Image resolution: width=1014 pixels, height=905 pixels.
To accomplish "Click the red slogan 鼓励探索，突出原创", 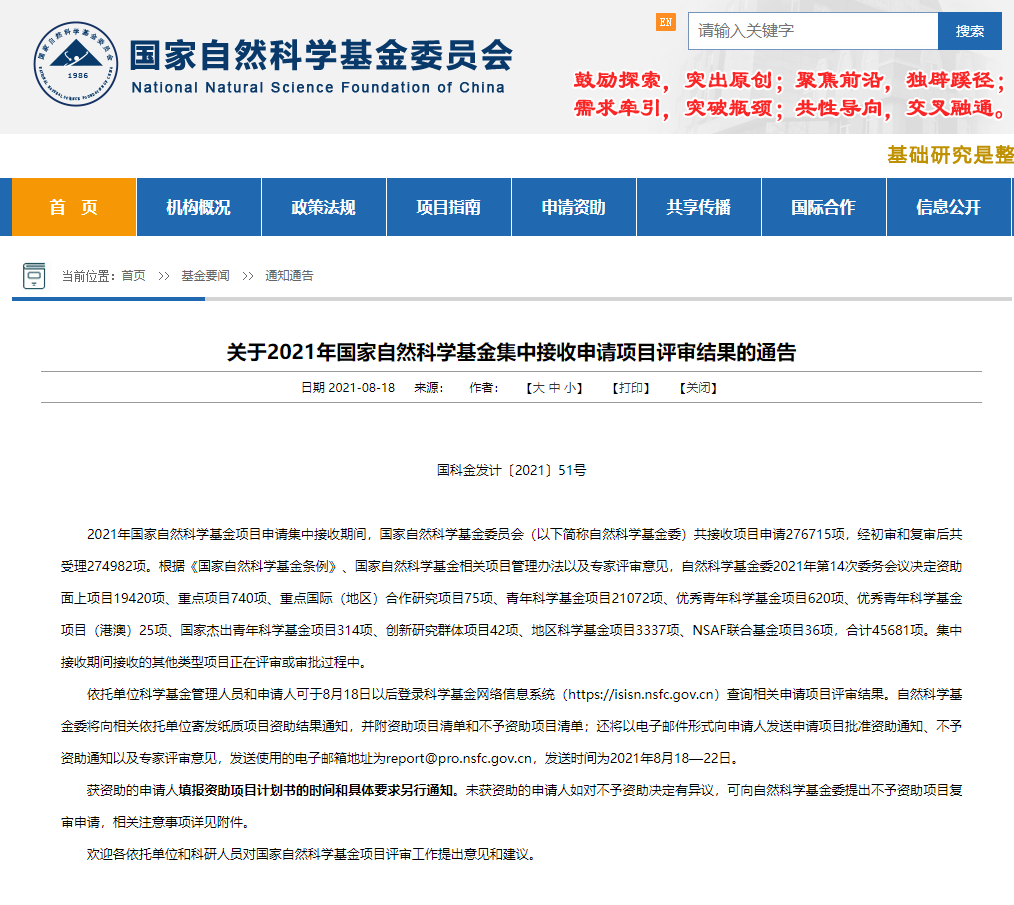I will pos(679,80).
